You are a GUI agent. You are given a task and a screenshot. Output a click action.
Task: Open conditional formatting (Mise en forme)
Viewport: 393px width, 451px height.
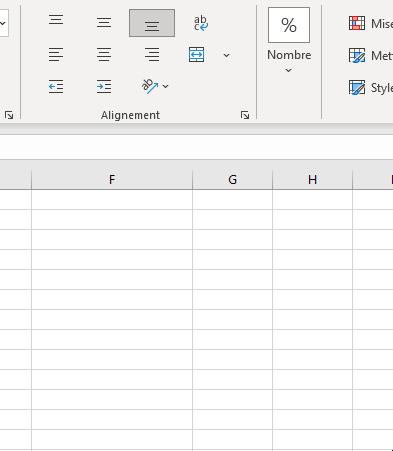coord(370,23)
